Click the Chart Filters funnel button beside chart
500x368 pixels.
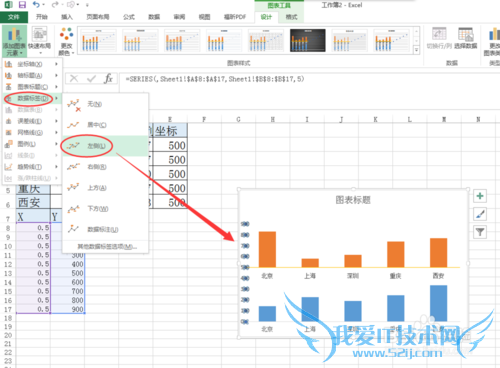pyautogui.click(x=480, y=232)
